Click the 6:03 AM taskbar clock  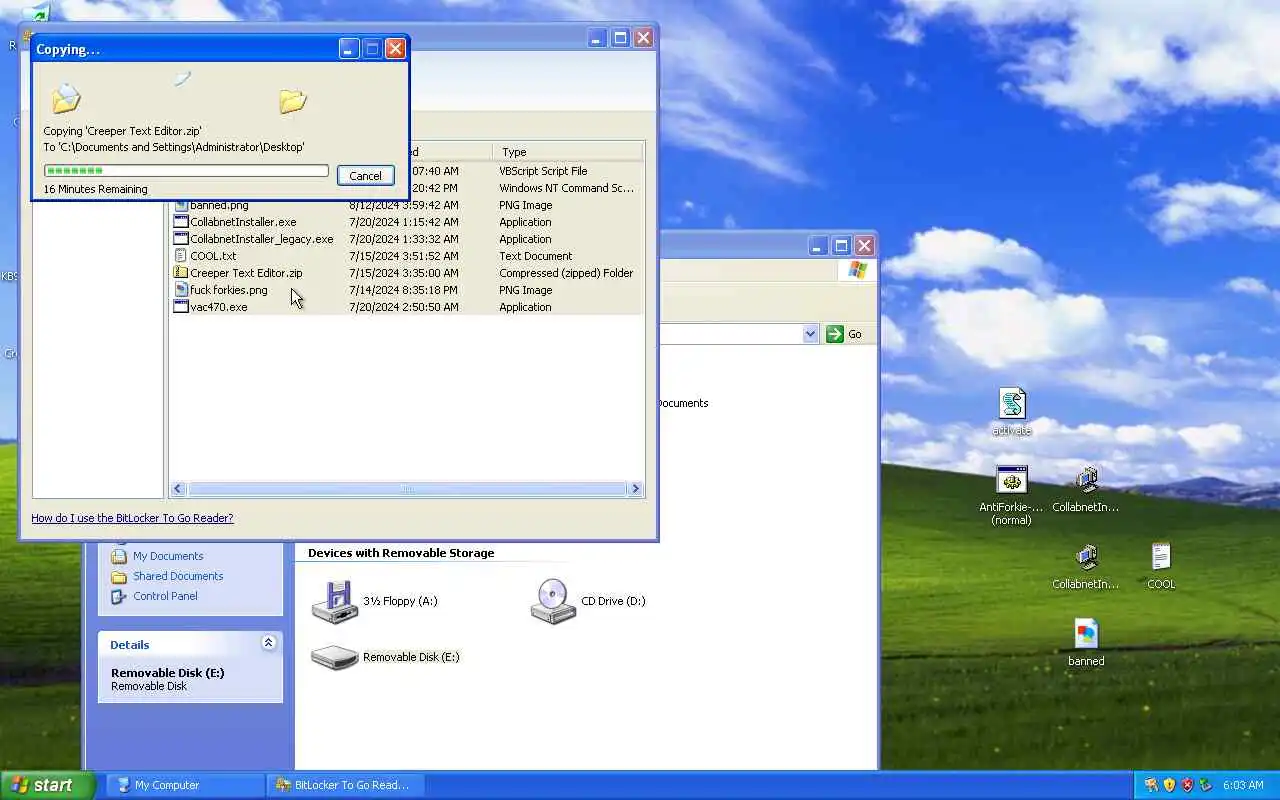pos(1243,785)
